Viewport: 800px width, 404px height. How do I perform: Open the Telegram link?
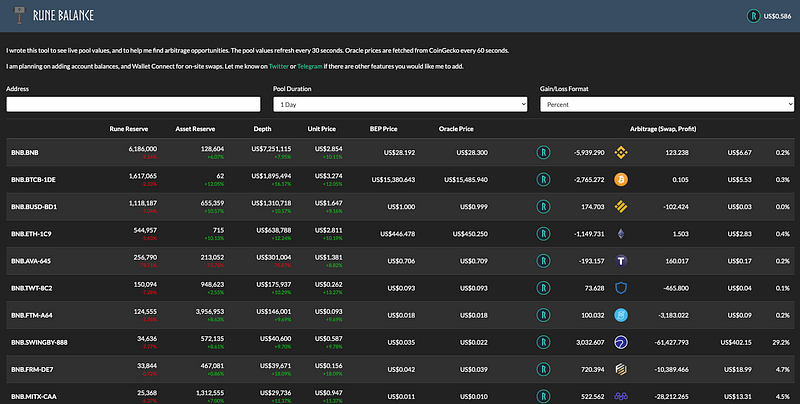point(310,66)
